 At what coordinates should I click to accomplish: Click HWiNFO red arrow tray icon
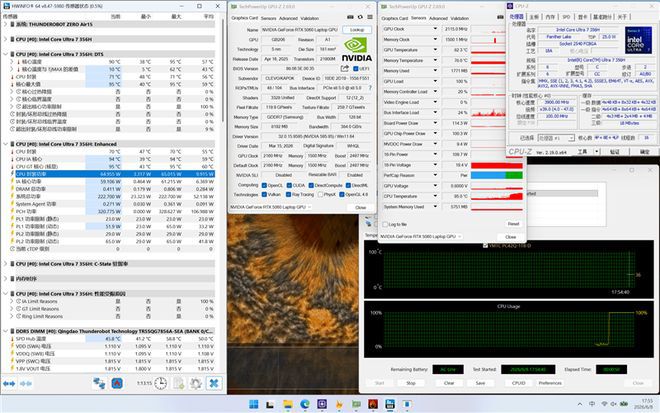(x=117, y=384)
